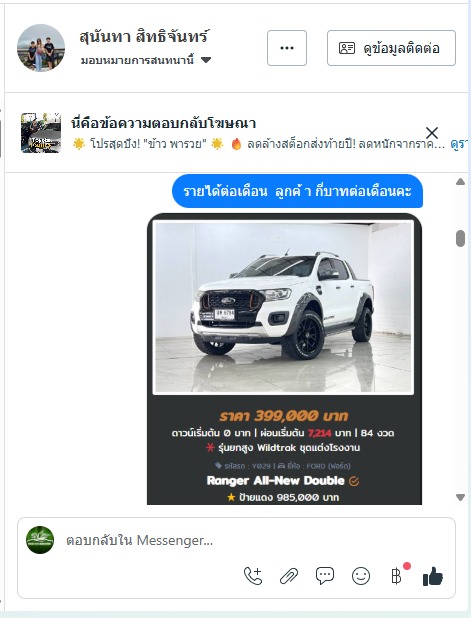Click the scroll down arrow
The image size is (471, 618).
[x=460, y=497]
